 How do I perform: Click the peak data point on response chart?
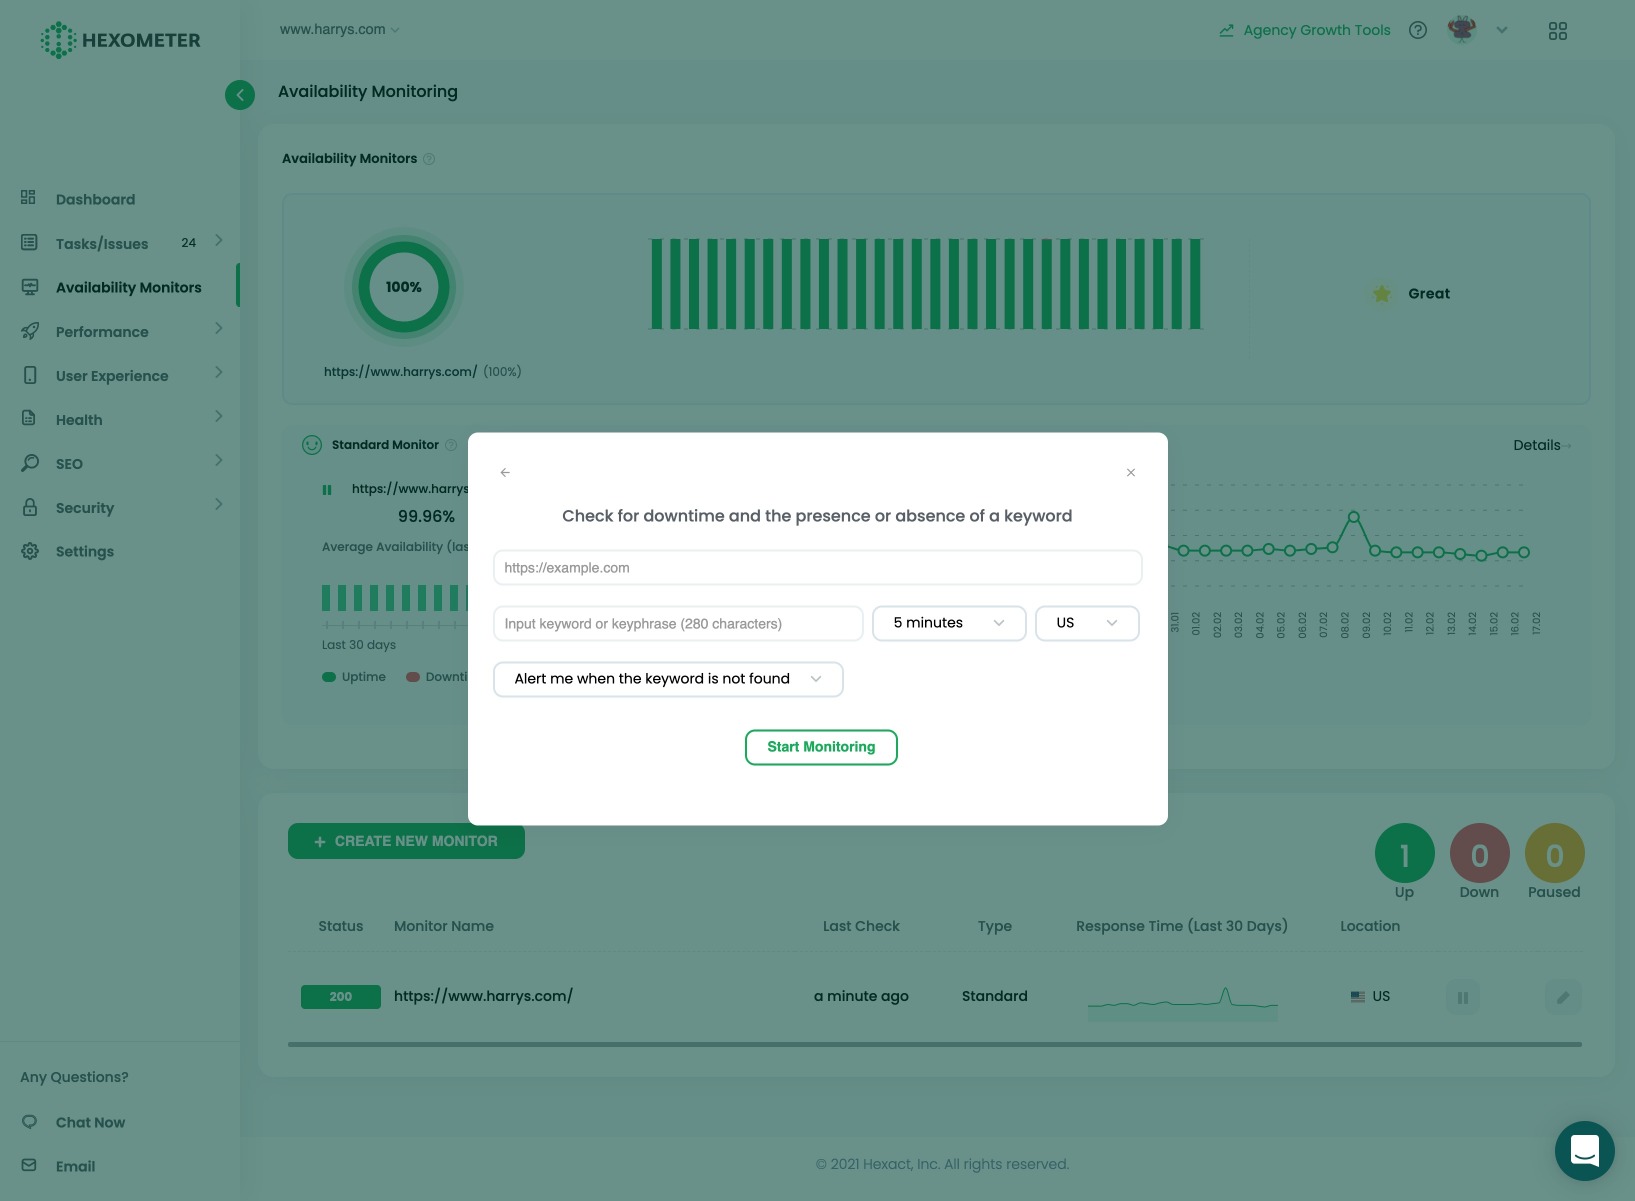click(x=1353, y=517)
